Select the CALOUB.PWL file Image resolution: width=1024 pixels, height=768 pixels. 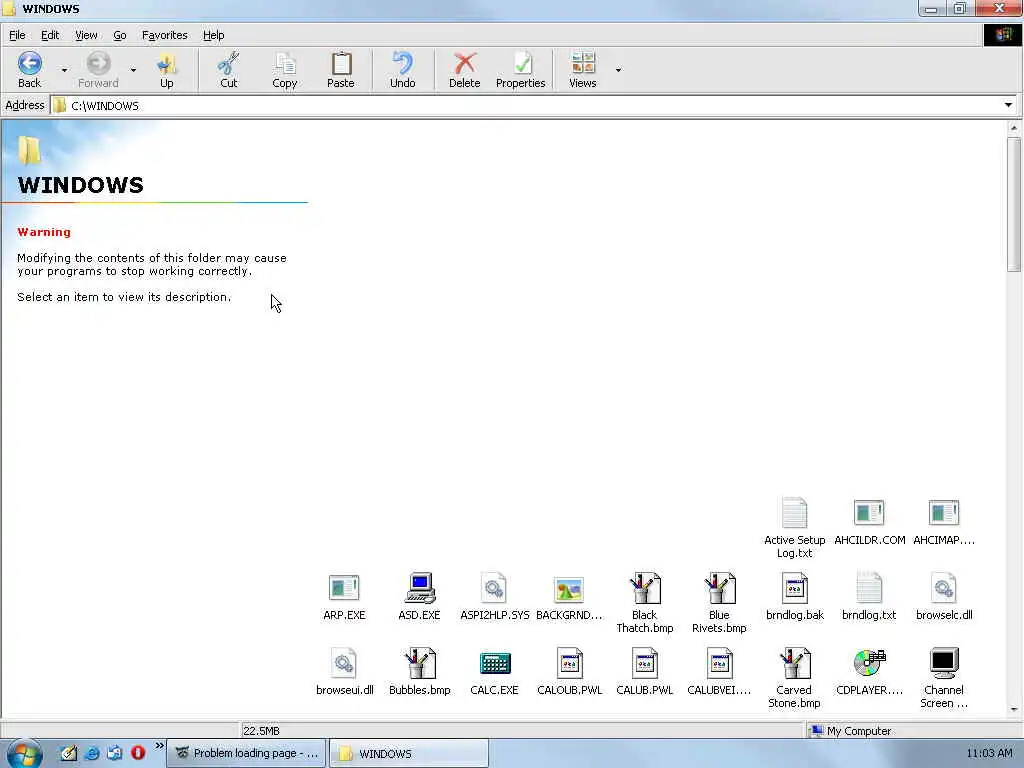[569, 672]
